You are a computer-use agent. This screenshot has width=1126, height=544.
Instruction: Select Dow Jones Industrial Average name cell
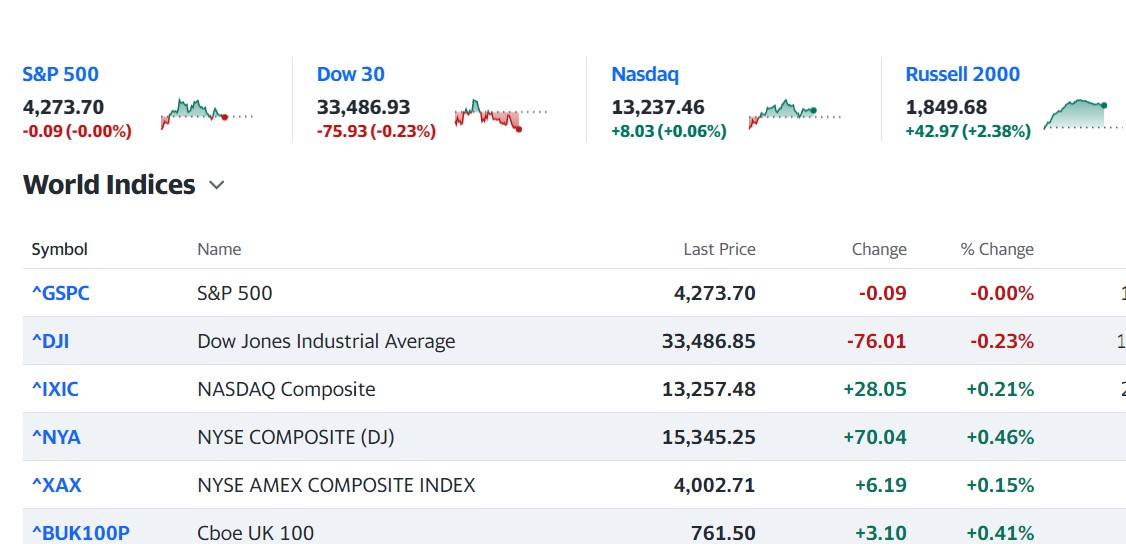tap(326, 341)
